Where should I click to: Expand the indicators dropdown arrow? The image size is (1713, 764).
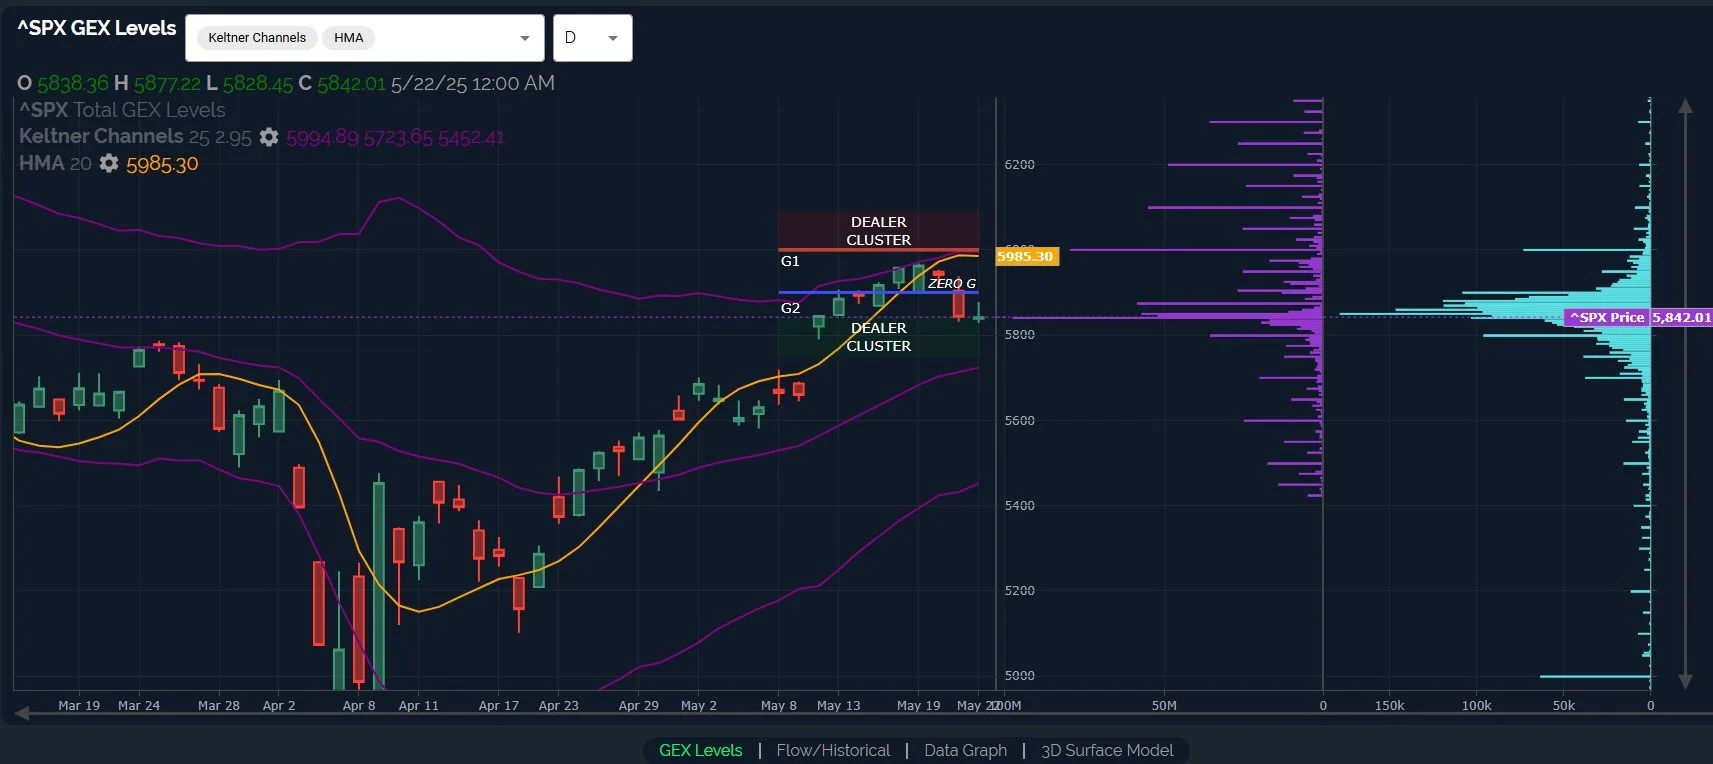point(525,38)
